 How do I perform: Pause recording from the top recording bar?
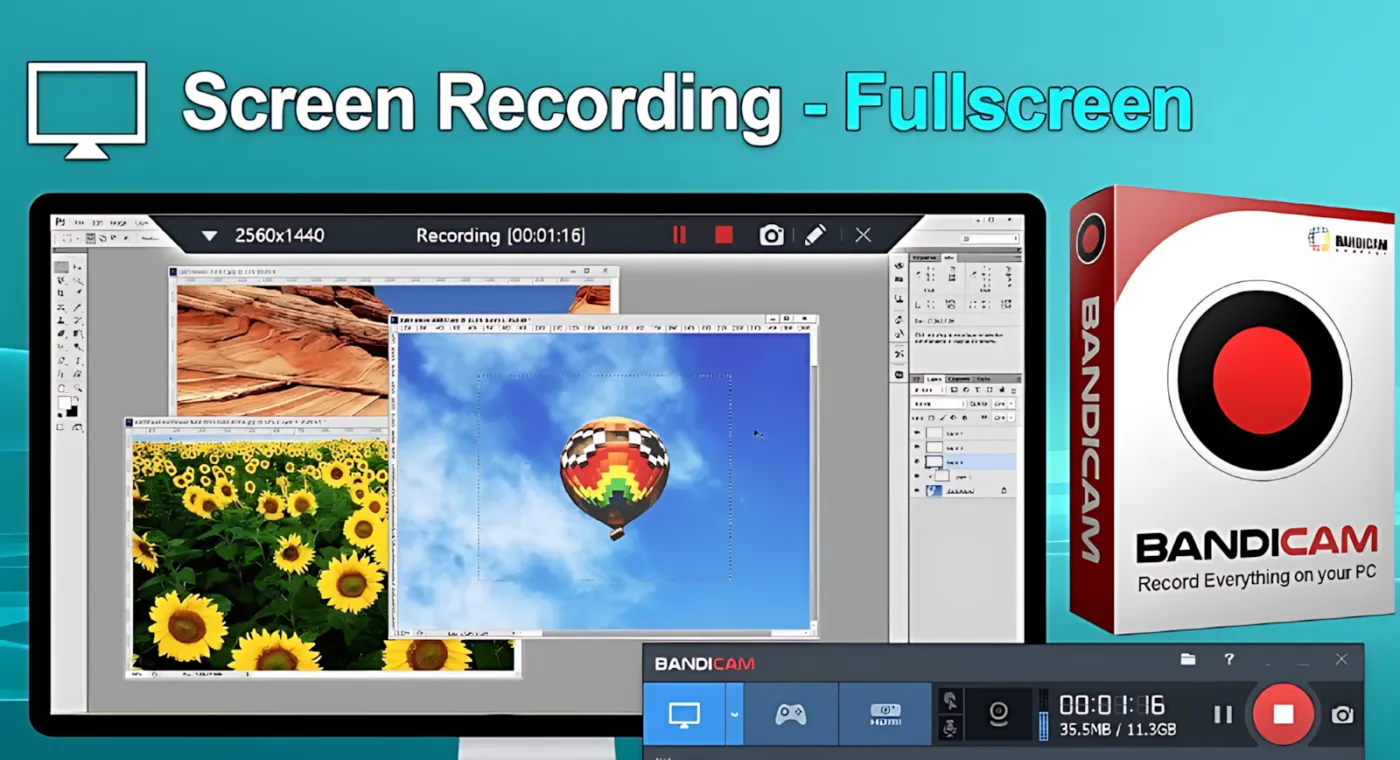pyautogui.click(x=679, y=235)
